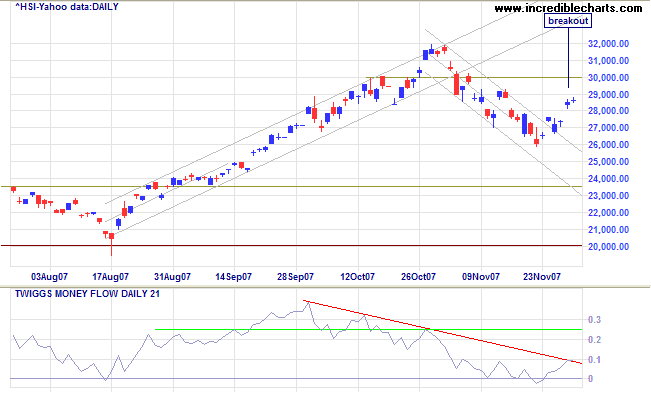Viewport: 651px width, 395px height.
Task: Click the 30,000.00 price axis label
Action: tap(609, 78)
